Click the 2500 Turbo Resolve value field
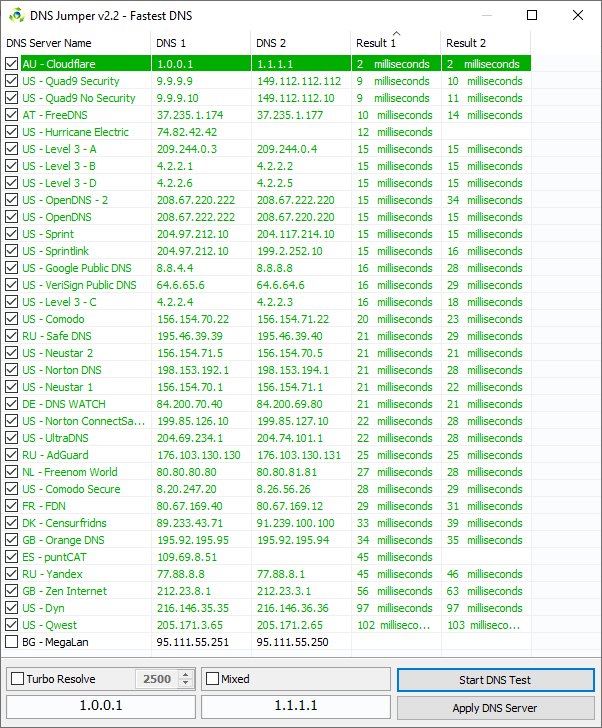Screen dimensions: 602x728 coord(157,679)
